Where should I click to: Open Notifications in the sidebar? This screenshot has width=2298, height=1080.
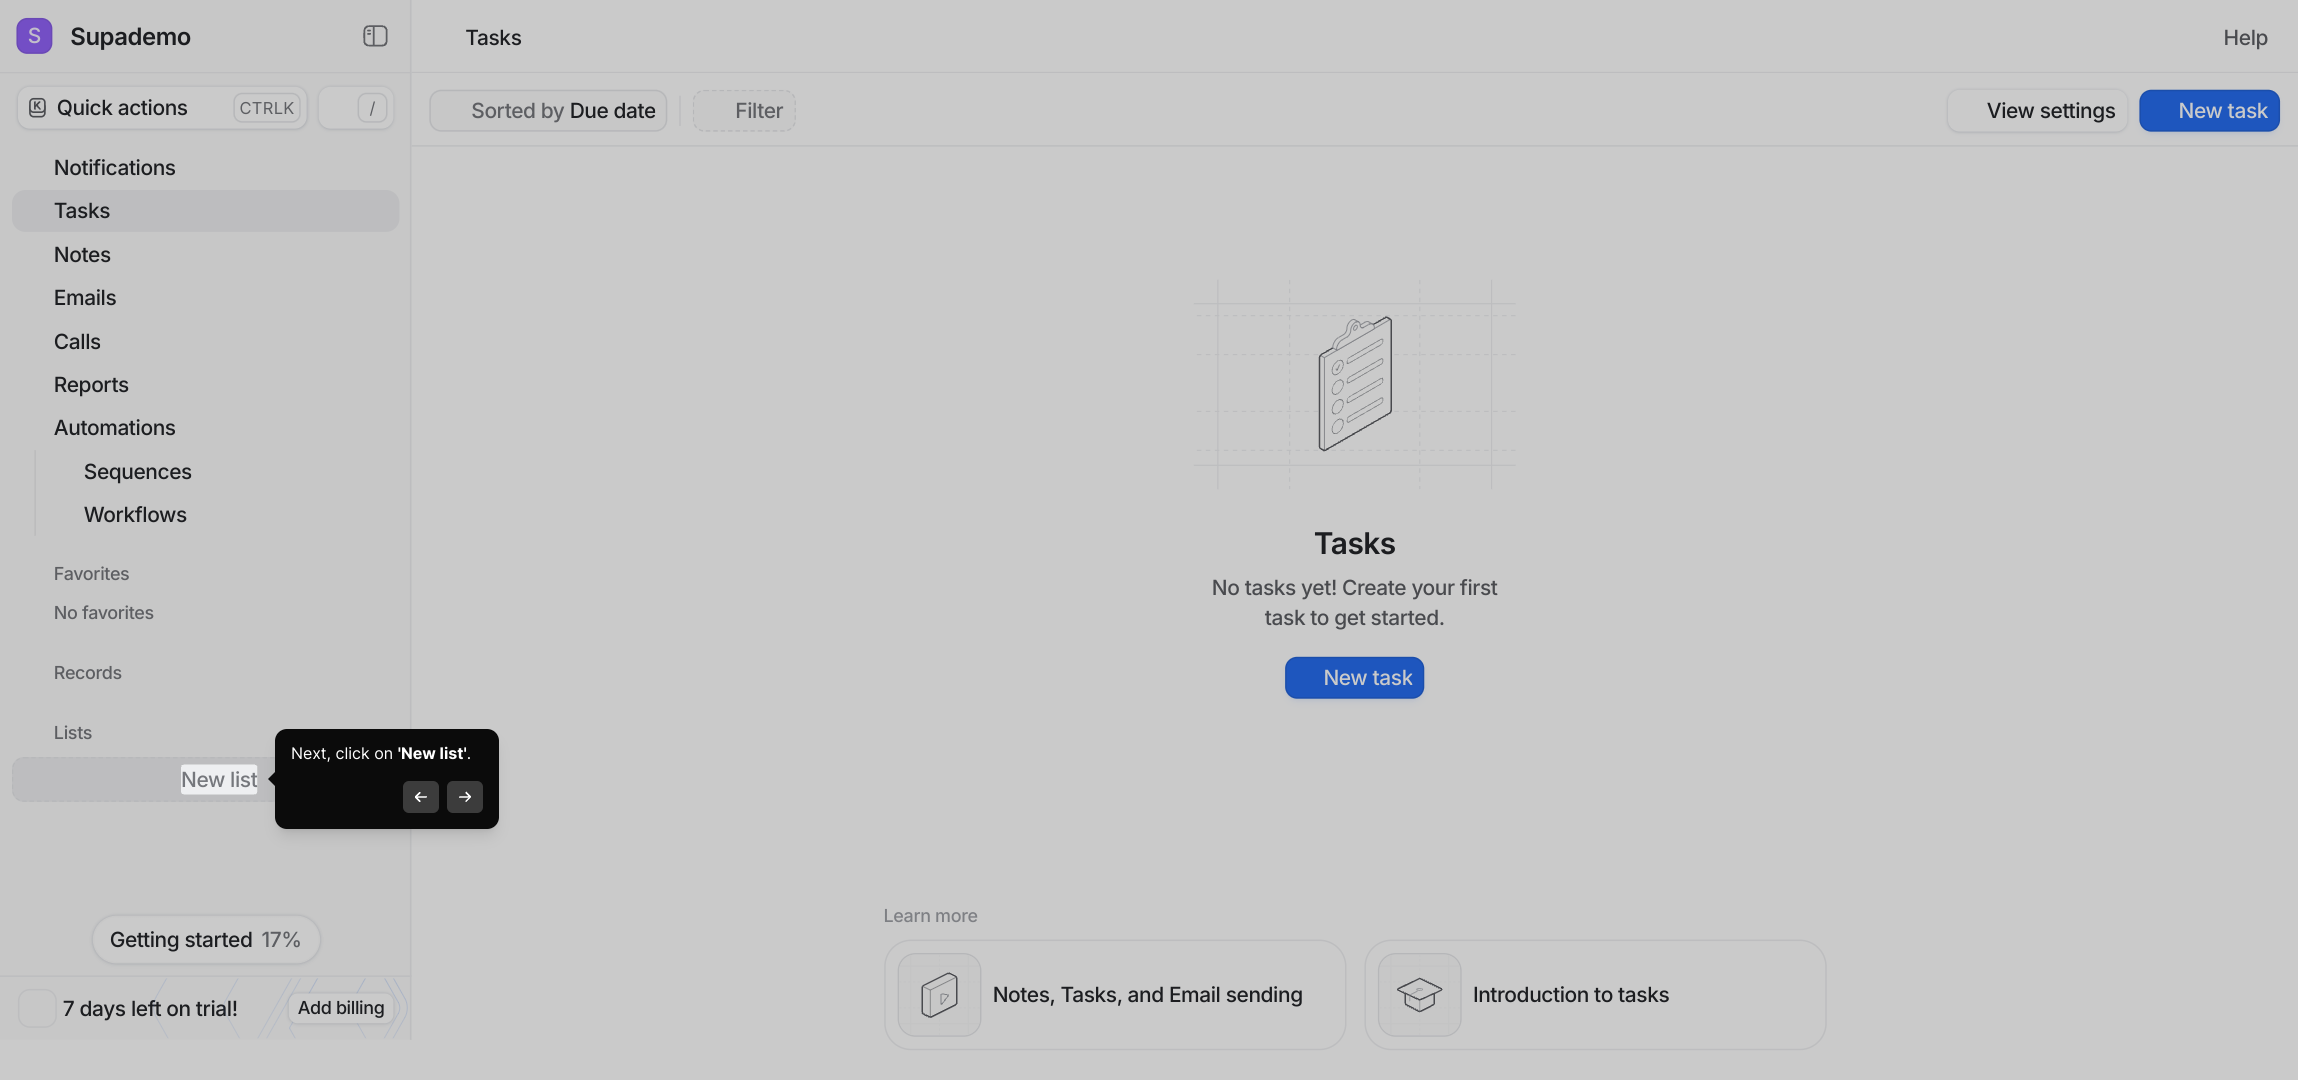click(114, 168)
